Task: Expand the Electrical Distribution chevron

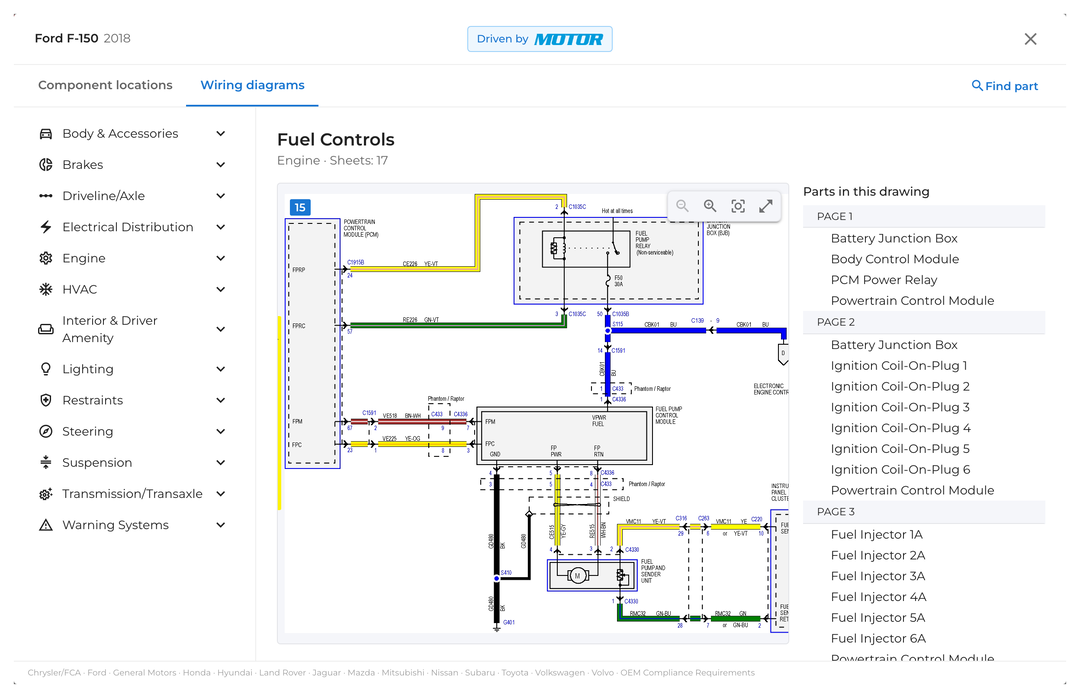Action: [220, 227]
